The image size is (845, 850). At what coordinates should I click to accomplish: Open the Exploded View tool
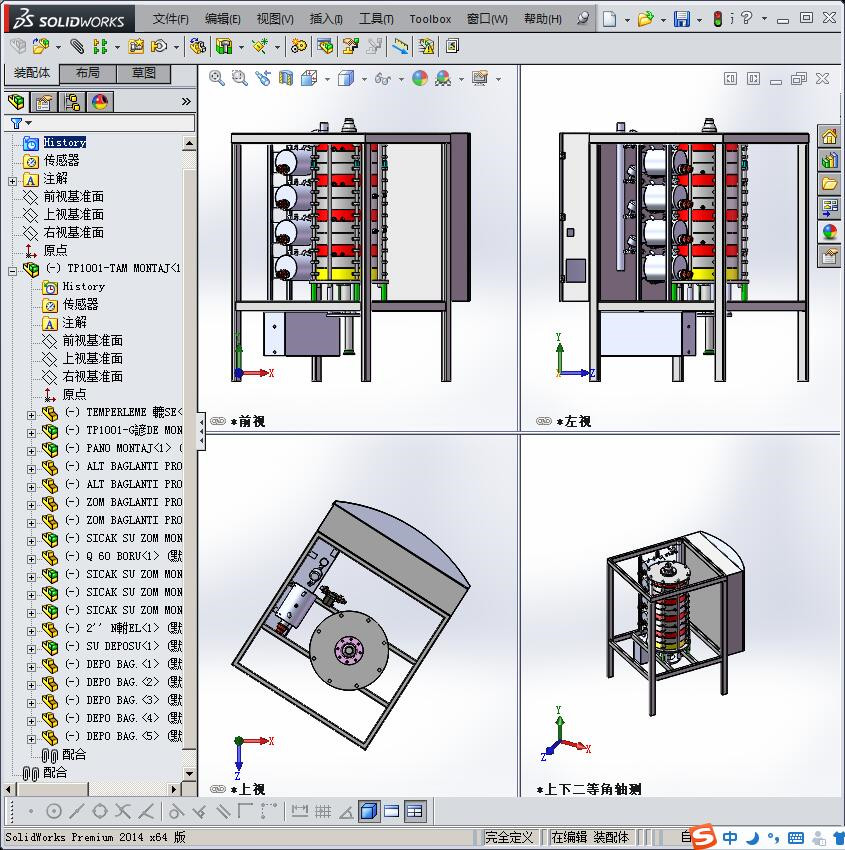point(351,47)
